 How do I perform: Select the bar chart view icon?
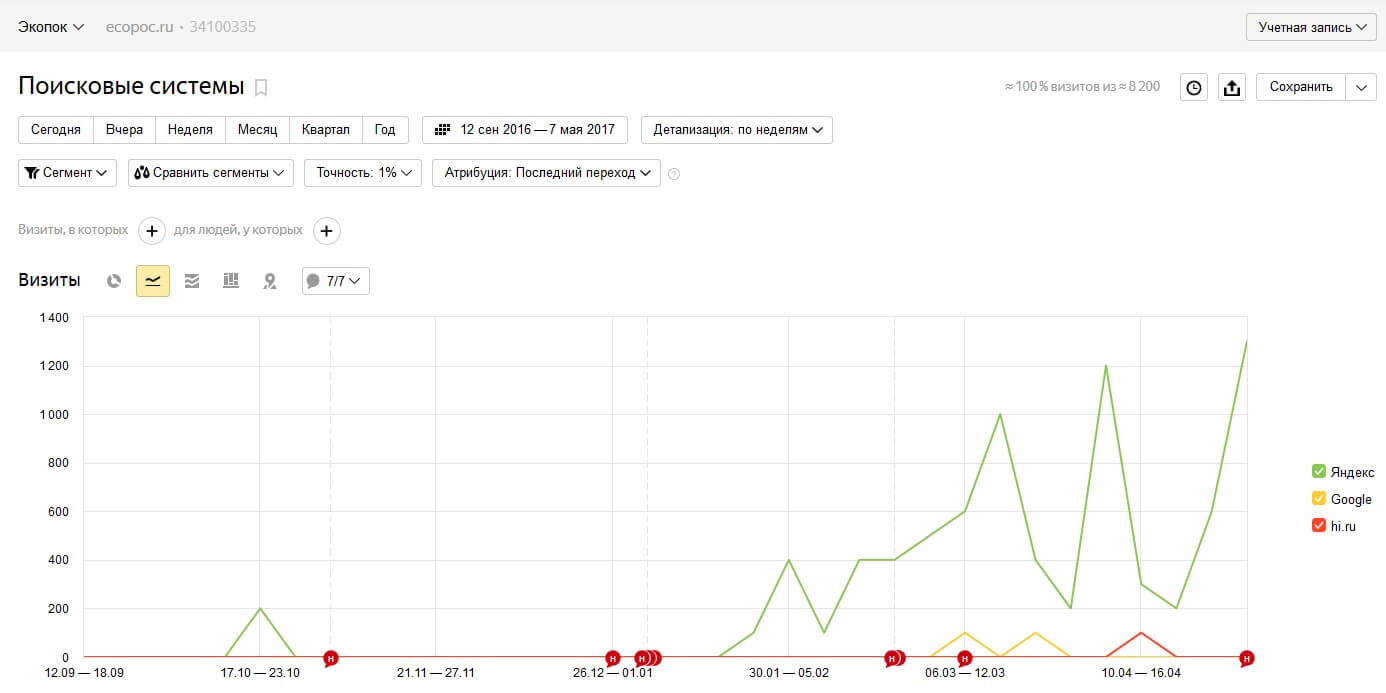[x=231, y=281]
